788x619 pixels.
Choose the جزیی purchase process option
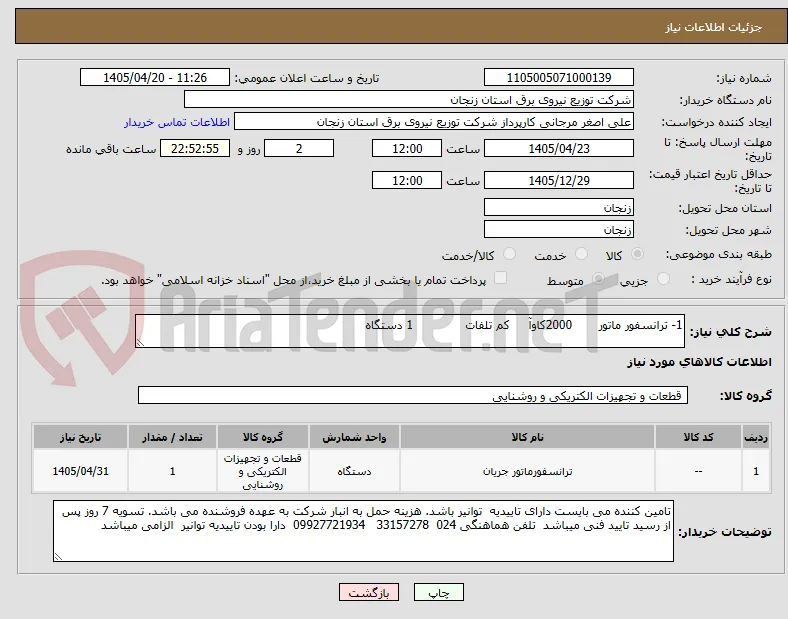(663, 278)
